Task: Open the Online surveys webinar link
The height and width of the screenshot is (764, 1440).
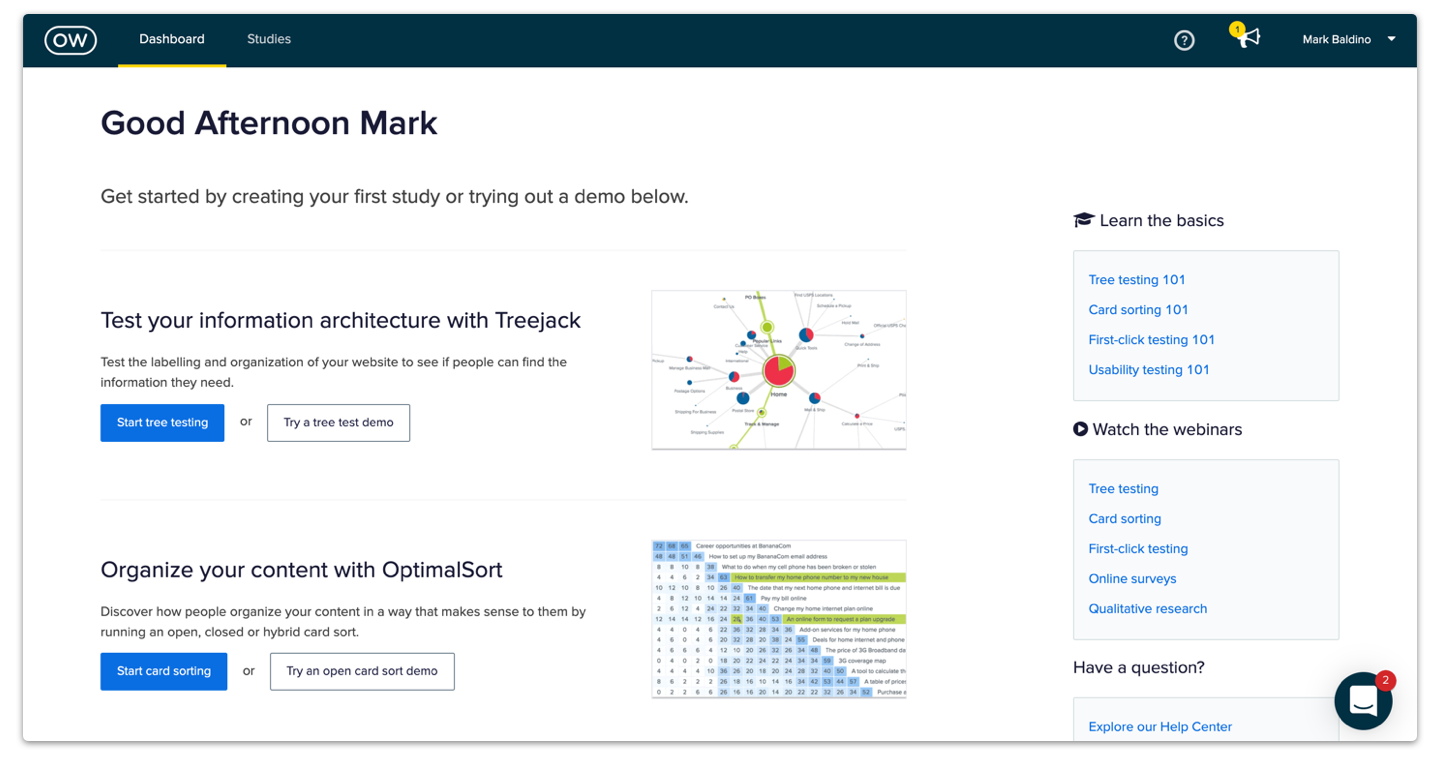Action: (x=1132, y=579)
